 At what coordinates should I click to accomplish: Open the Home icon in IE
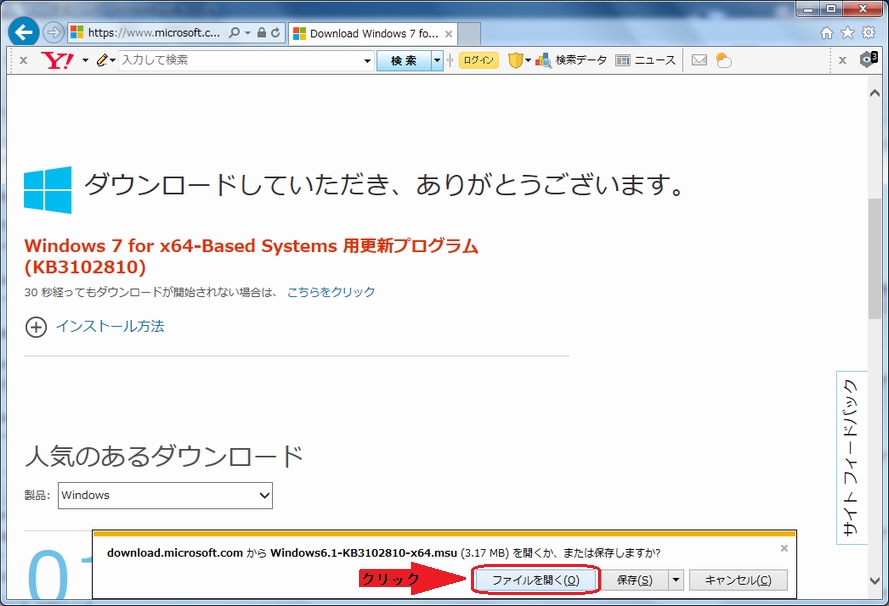point(827,33)
